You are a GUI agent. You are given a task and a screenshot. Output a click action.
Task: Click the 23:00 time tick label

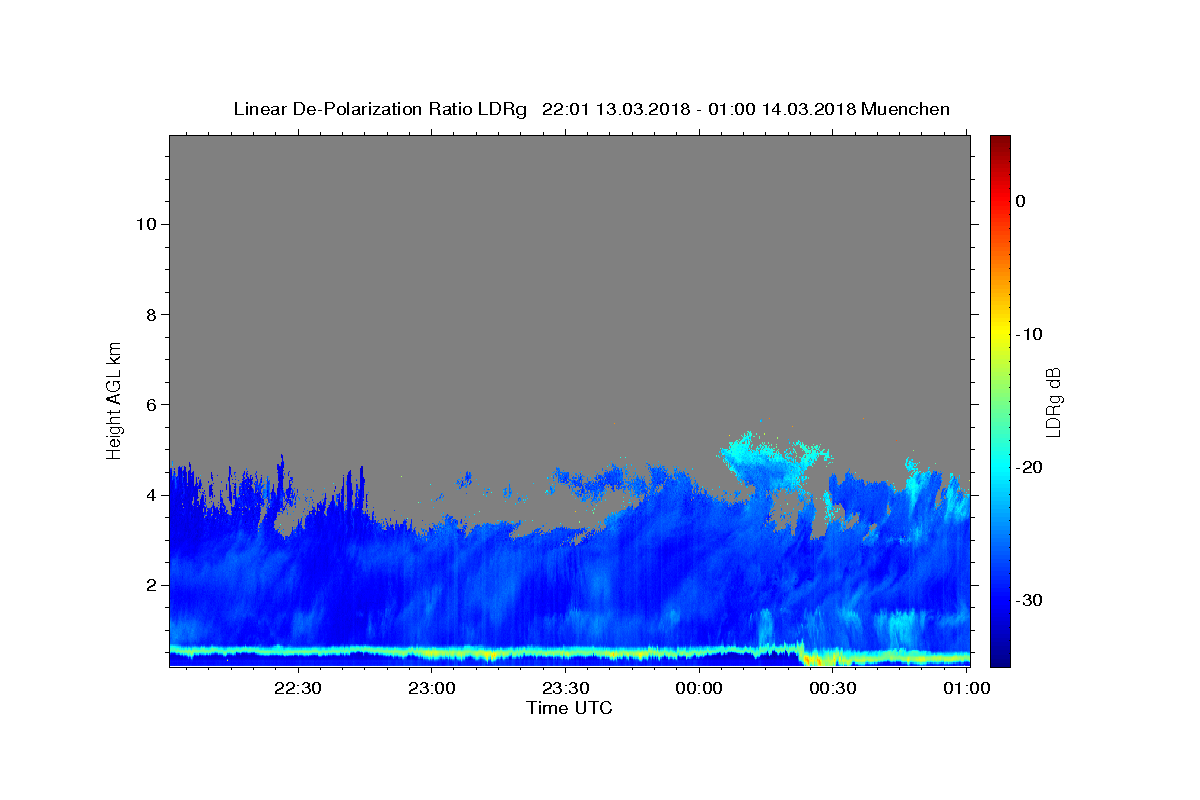point(432,689)
